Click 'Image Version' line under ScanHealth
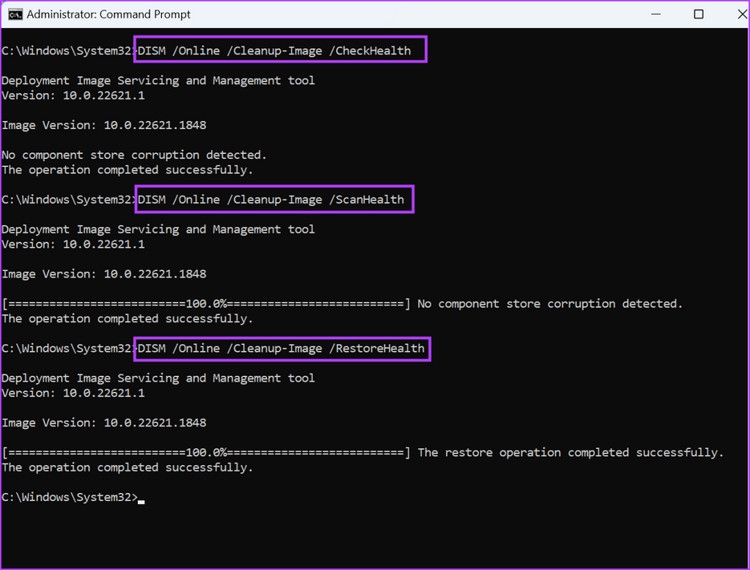 104,274
